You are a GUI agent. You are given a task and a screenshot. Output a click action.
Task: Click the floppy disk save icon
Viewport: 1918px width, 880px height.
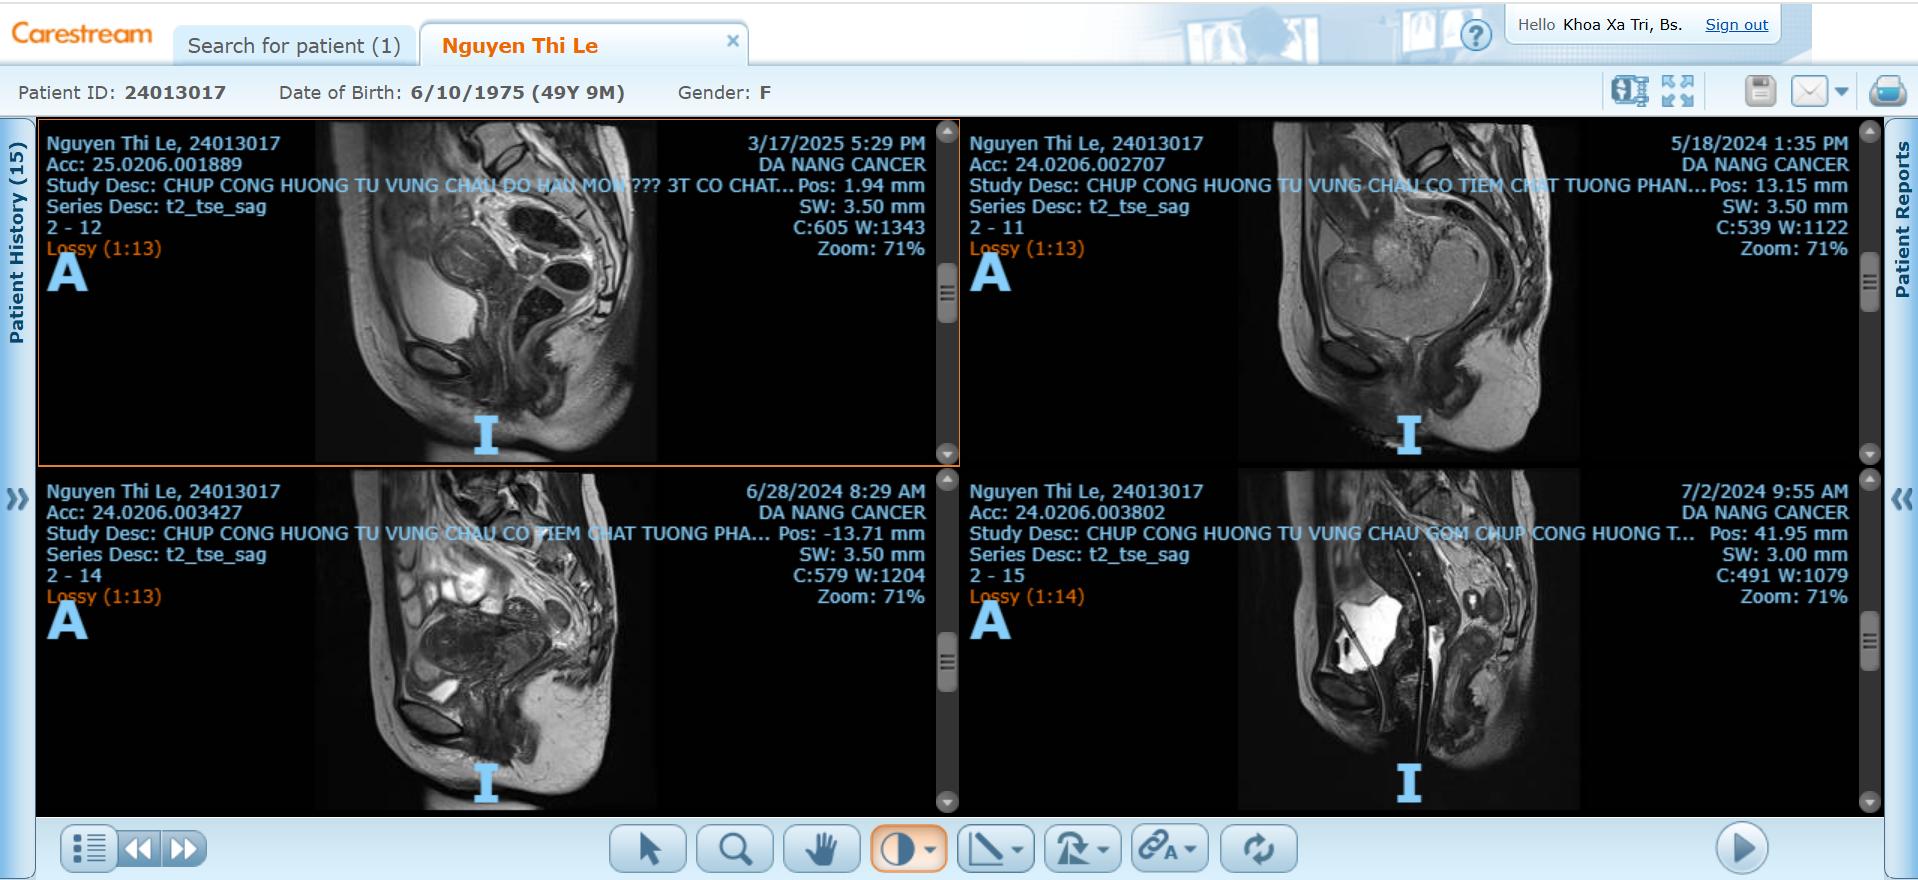(1760, 91)
